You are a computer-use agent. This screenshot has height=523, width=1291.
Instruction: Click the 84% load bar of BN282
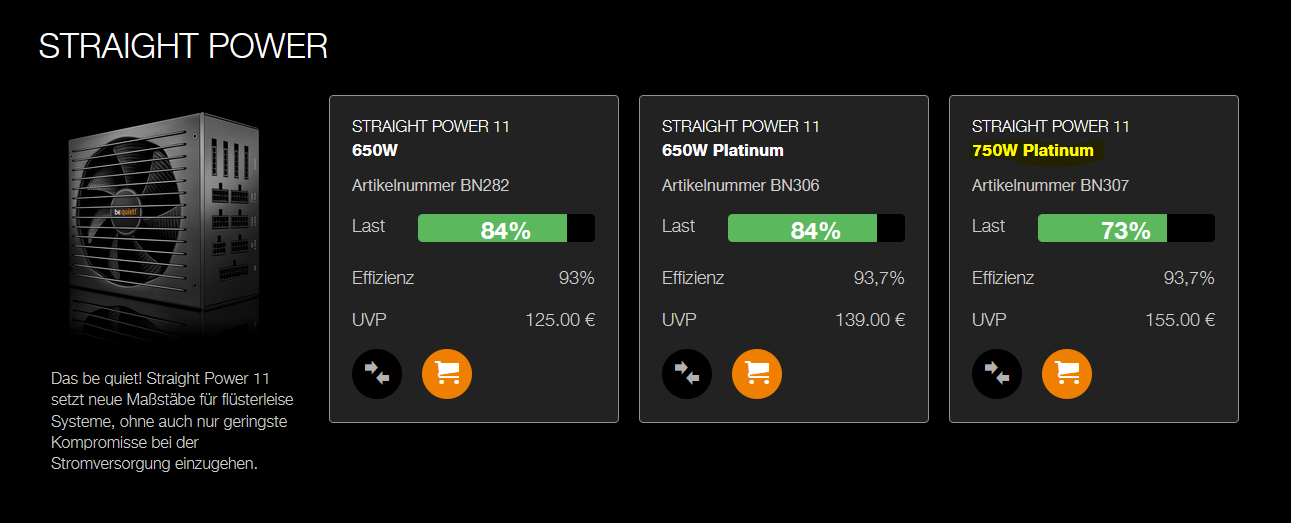click(505, 229)
